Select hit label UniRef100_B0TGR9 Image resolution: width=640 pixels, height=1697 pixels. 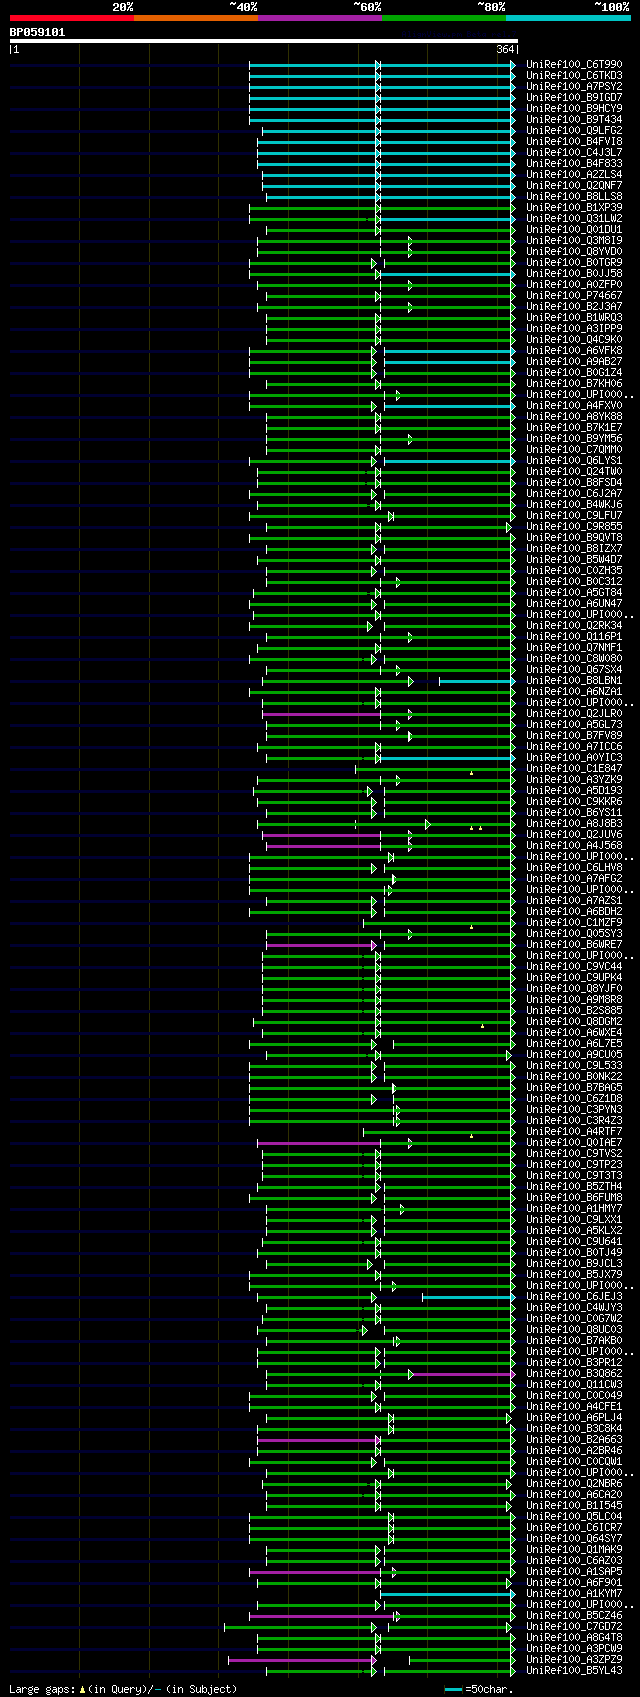click(x=574, y=262)
